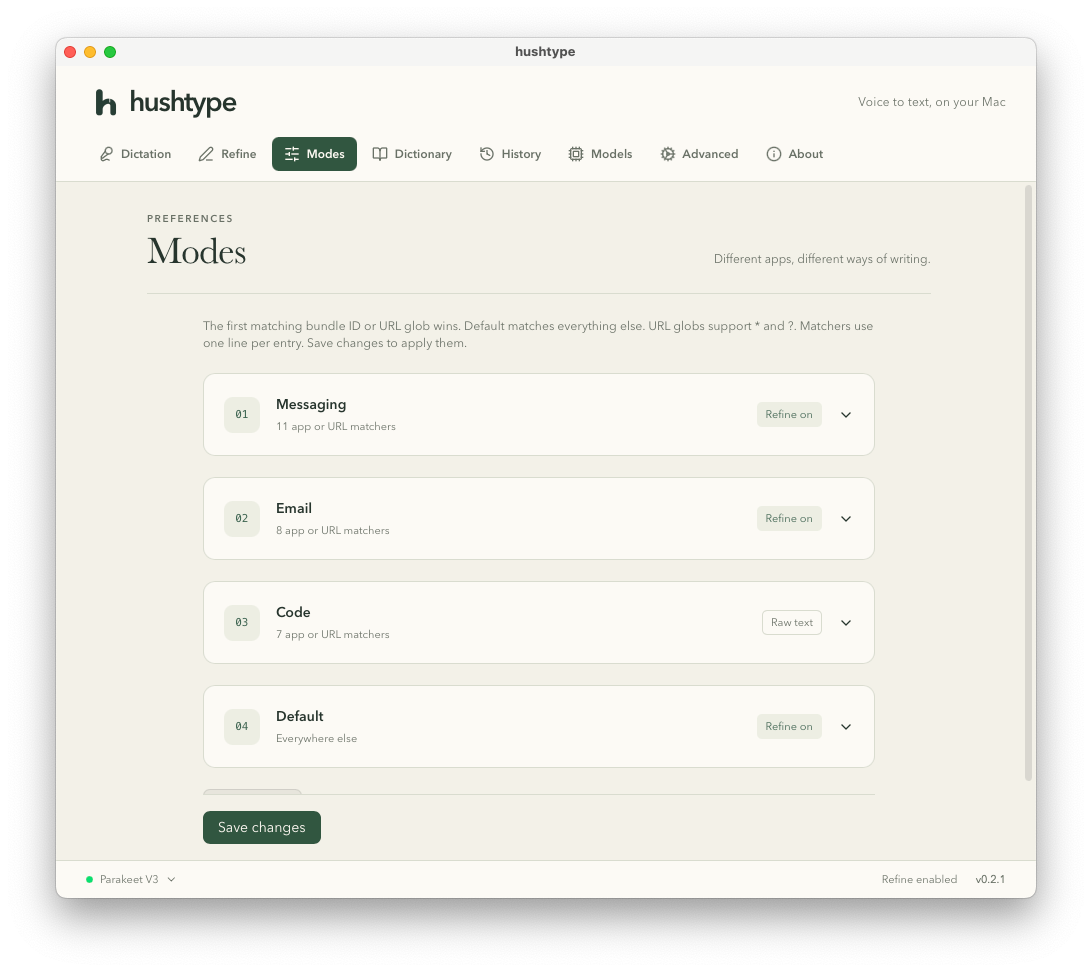Open the Models tab
This screenshot has width=1092, height=972.
tap(600, 154)
